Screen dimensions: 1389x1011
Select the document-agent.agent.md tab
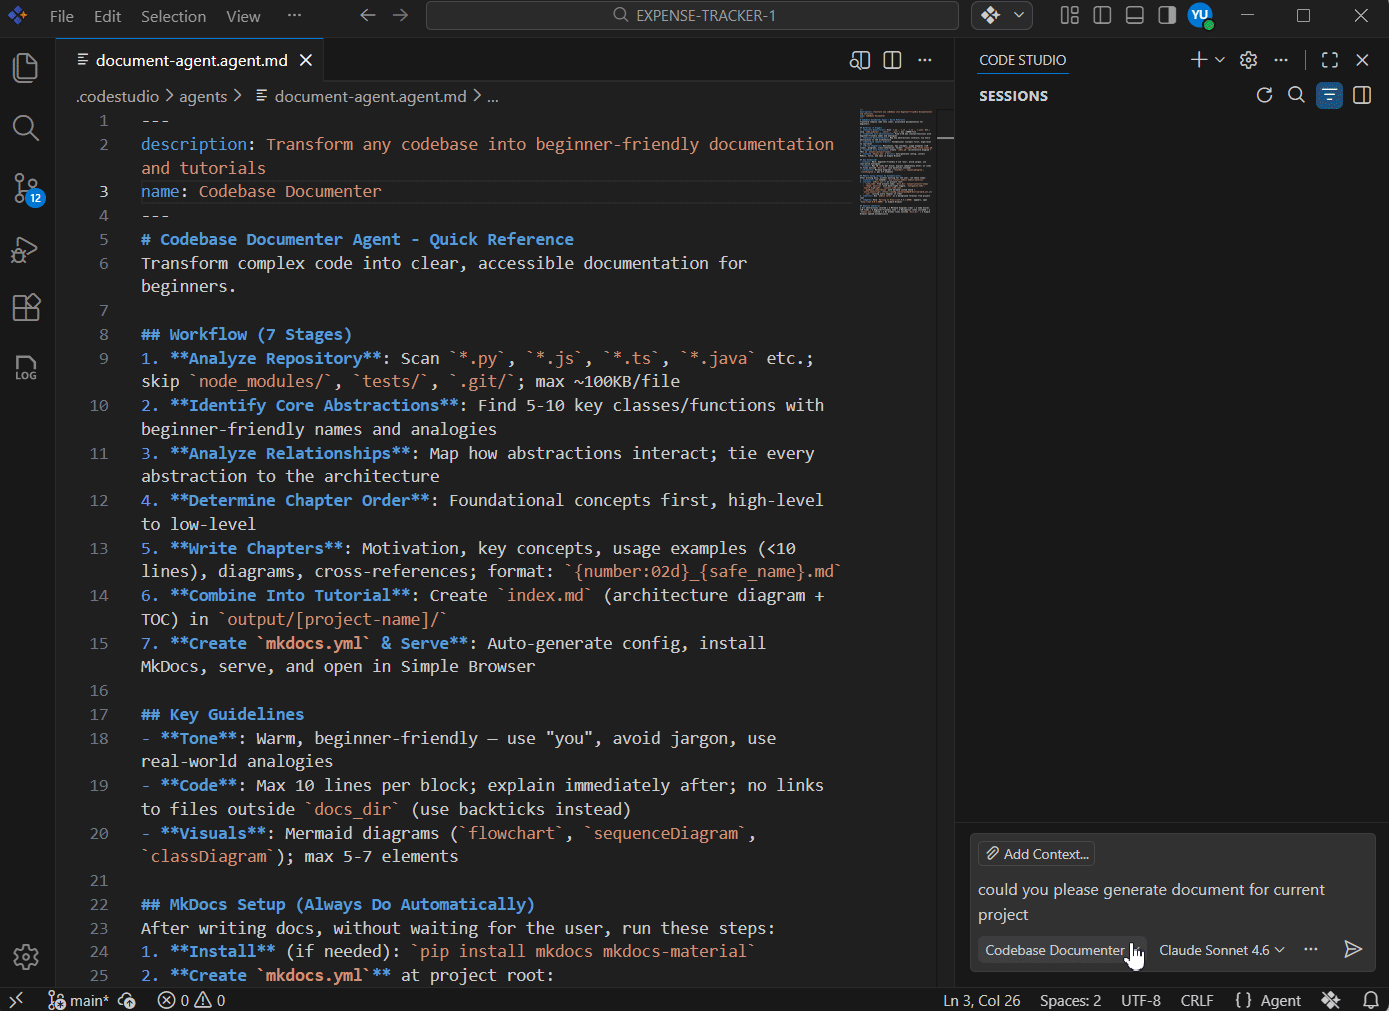[191, 60]
